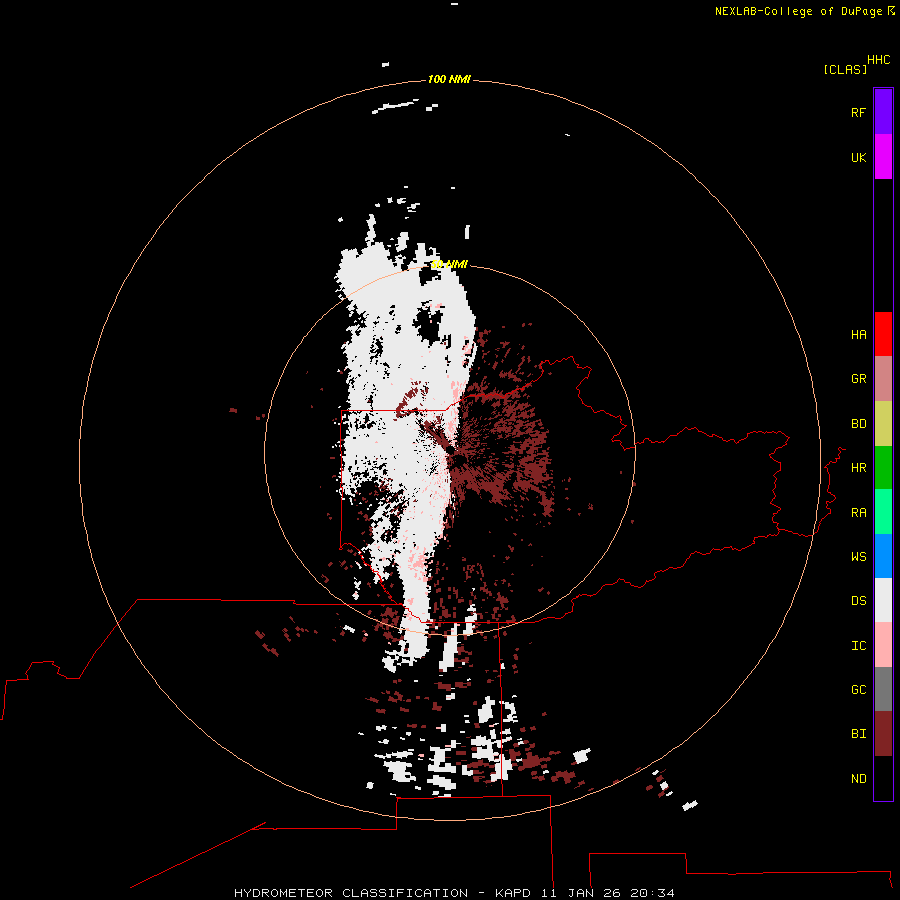Click the UK legend label
The image size is (900, 900).
(859, 158)
